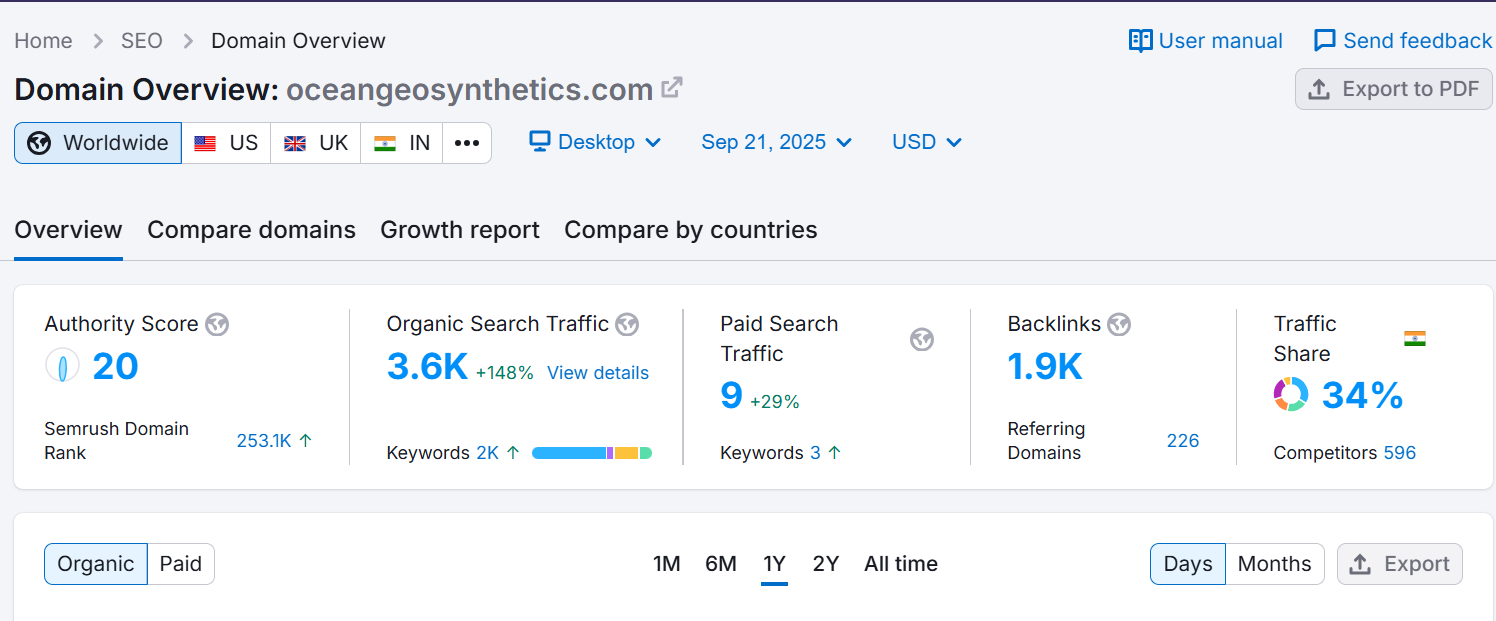Expand the USD currency dropdown

coord(927,142)
